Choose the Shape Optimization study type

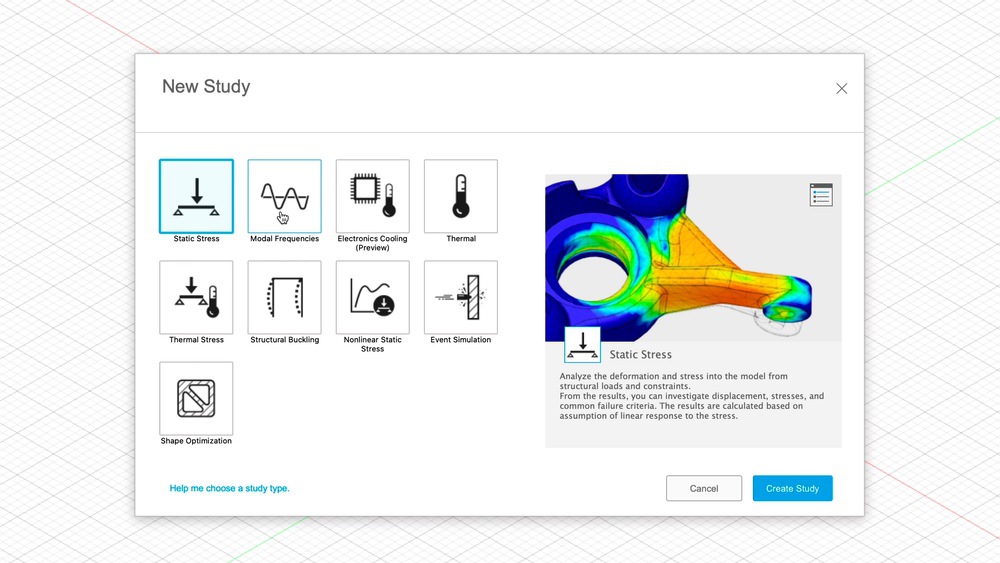[x=196, y=398]
